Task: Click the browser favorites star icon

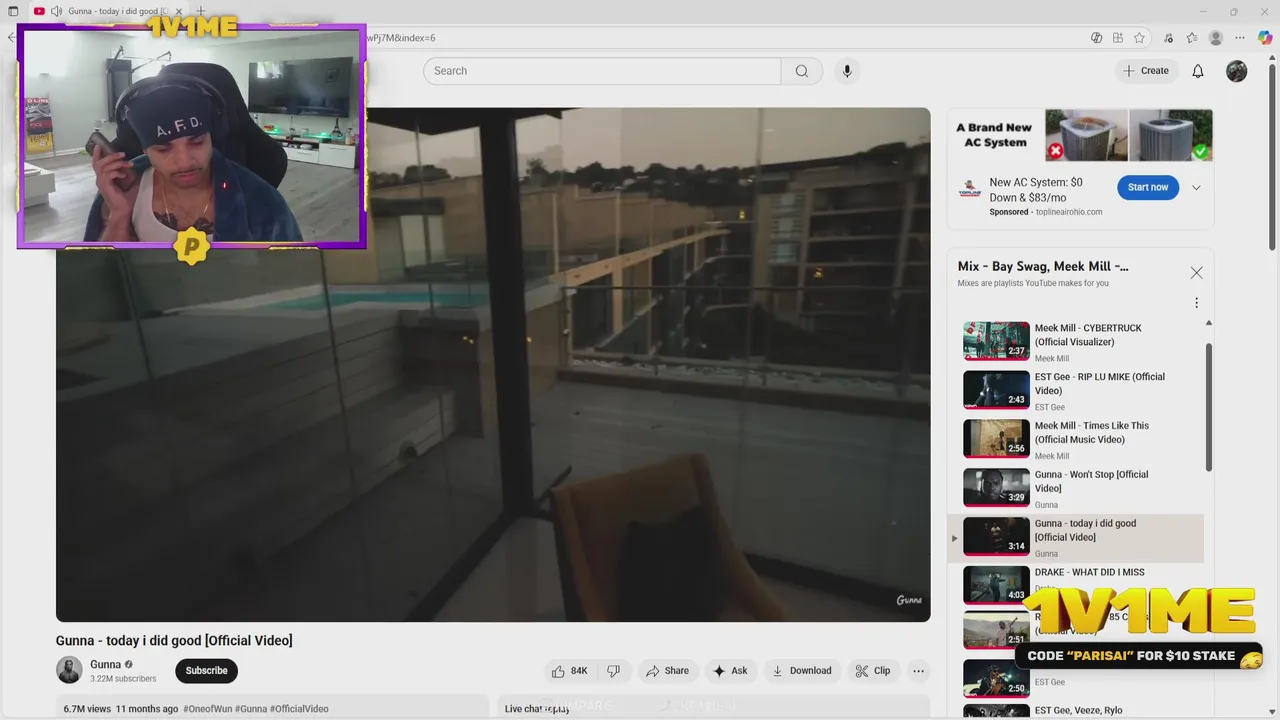Action: (x=1139, y=38)
